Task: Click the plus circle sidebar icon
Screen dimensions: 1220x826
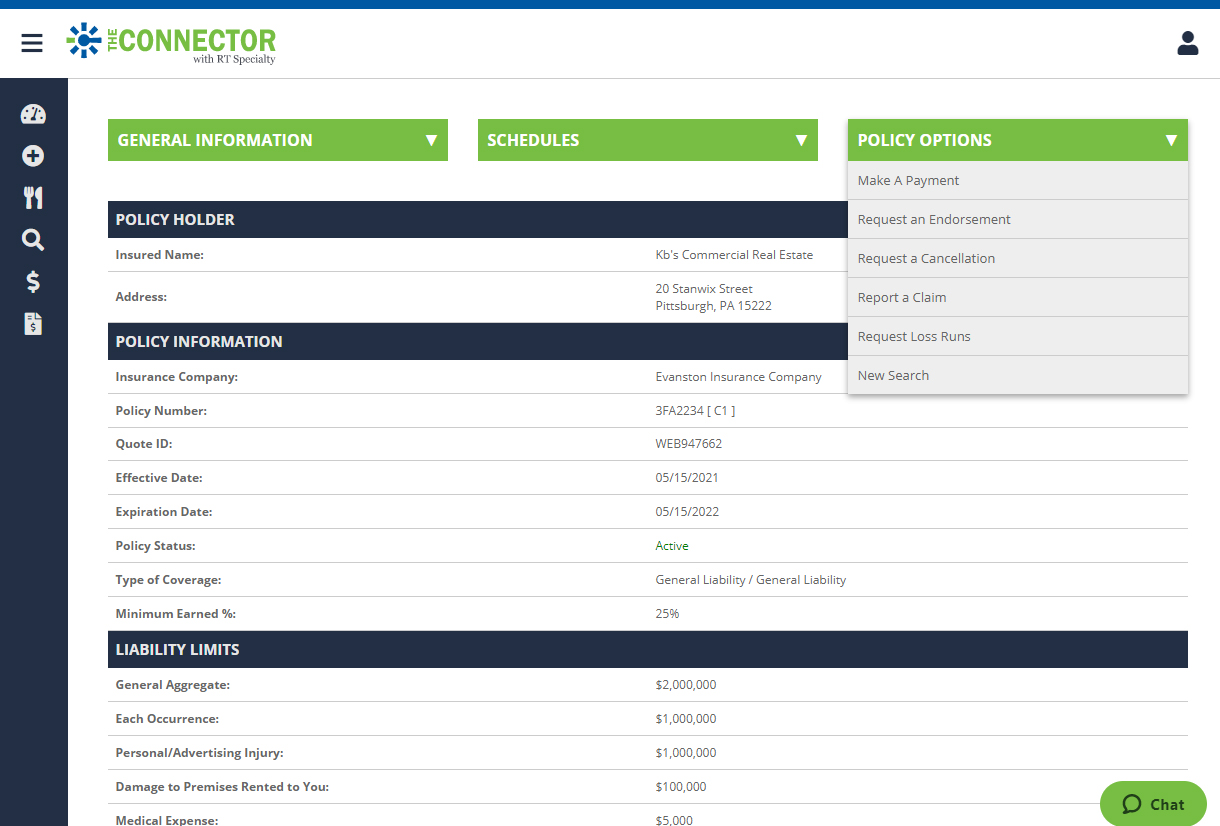Action: point(33,156)
